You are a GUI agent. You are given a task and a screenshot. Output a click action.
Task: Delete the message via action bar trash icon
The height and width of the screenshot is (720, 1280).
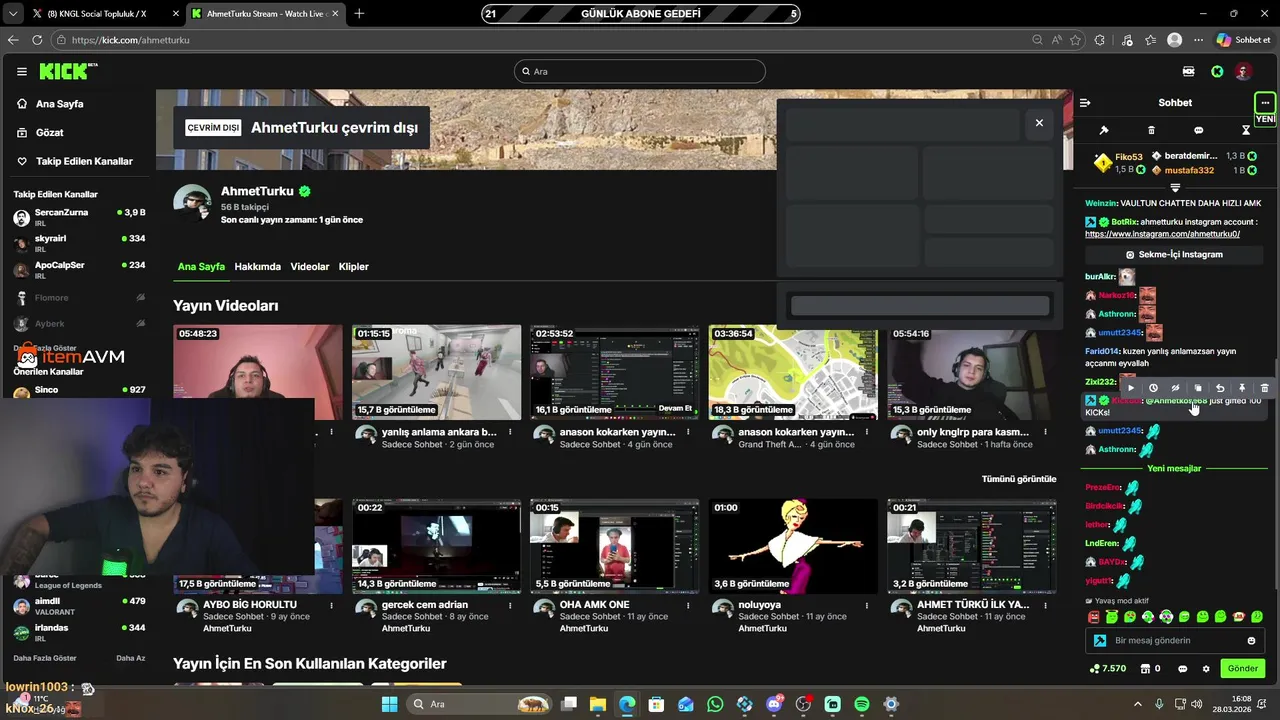[x=1264, y=388]
